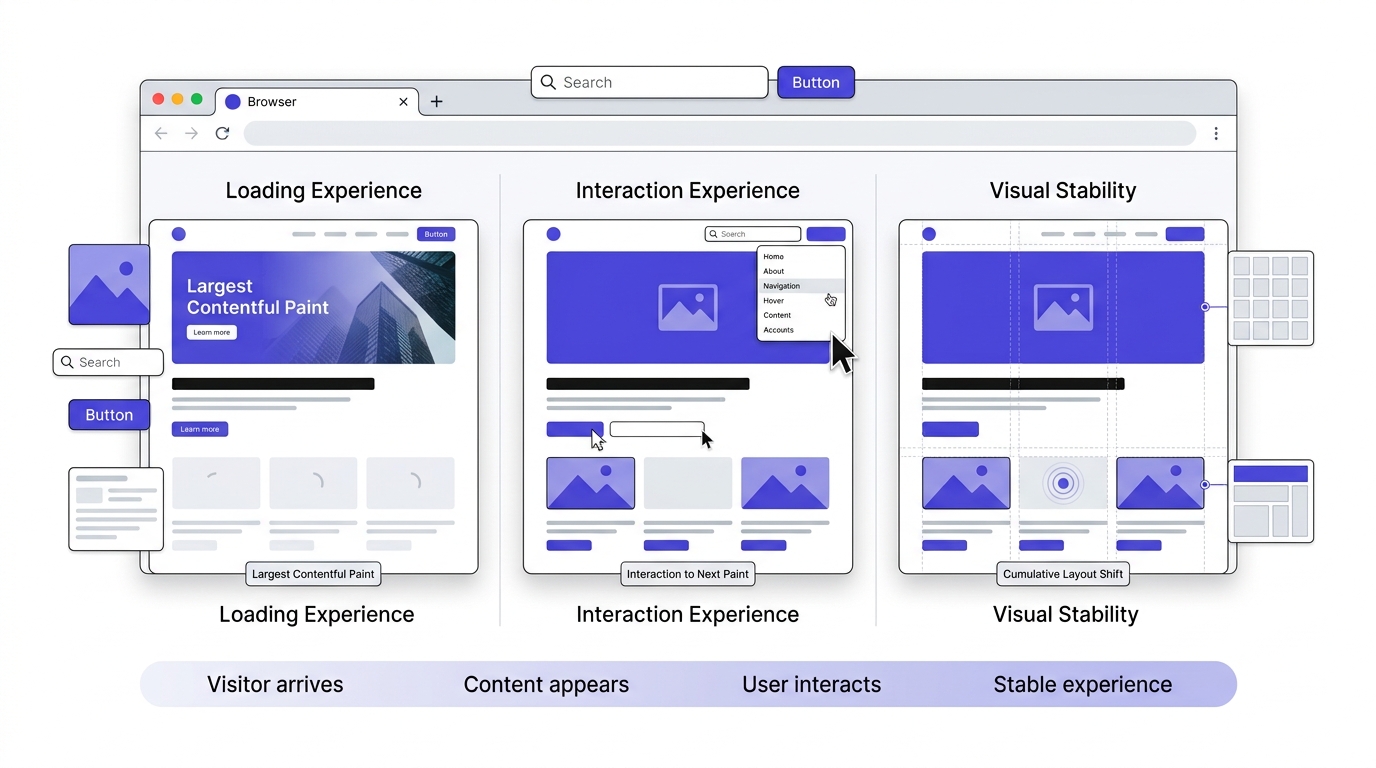Viewport: 1376px width, 768px height.
Task: Click the browser forward arrow
Action: [192, 133]
